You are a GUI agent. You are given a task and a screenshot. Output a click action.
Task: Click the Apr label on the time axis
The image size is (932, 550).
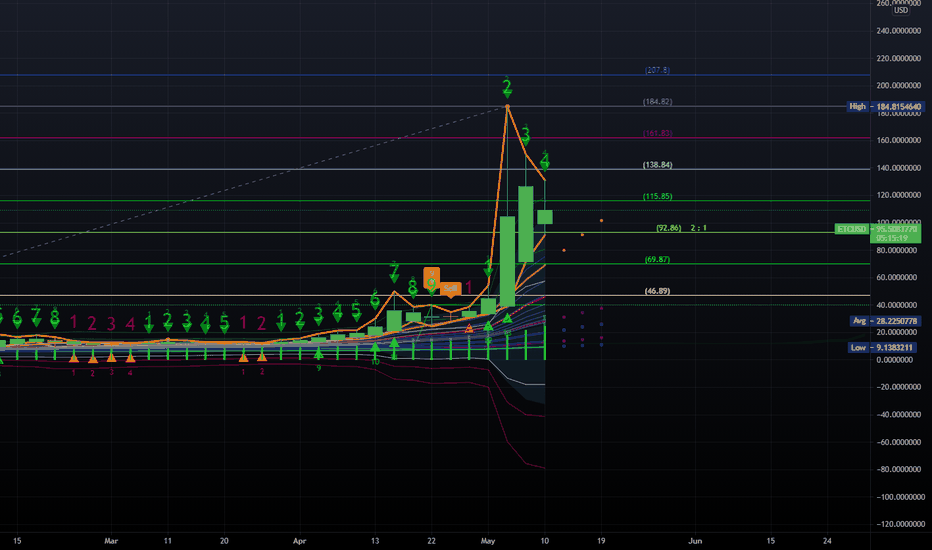(300, 541)
